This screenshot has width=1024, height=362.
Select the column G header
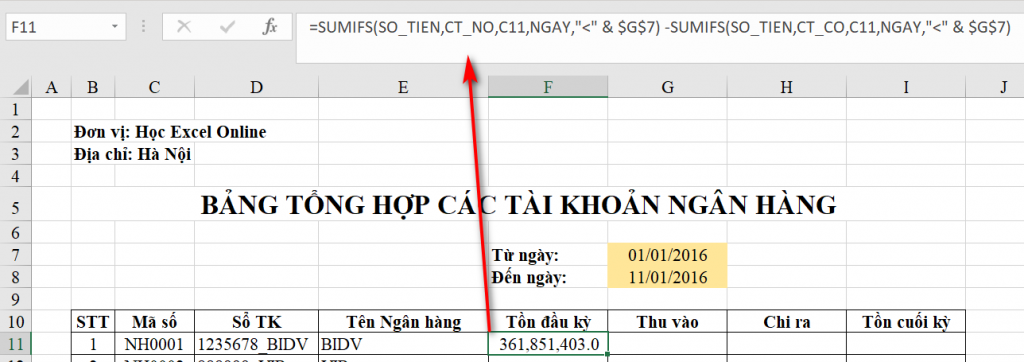666,87
